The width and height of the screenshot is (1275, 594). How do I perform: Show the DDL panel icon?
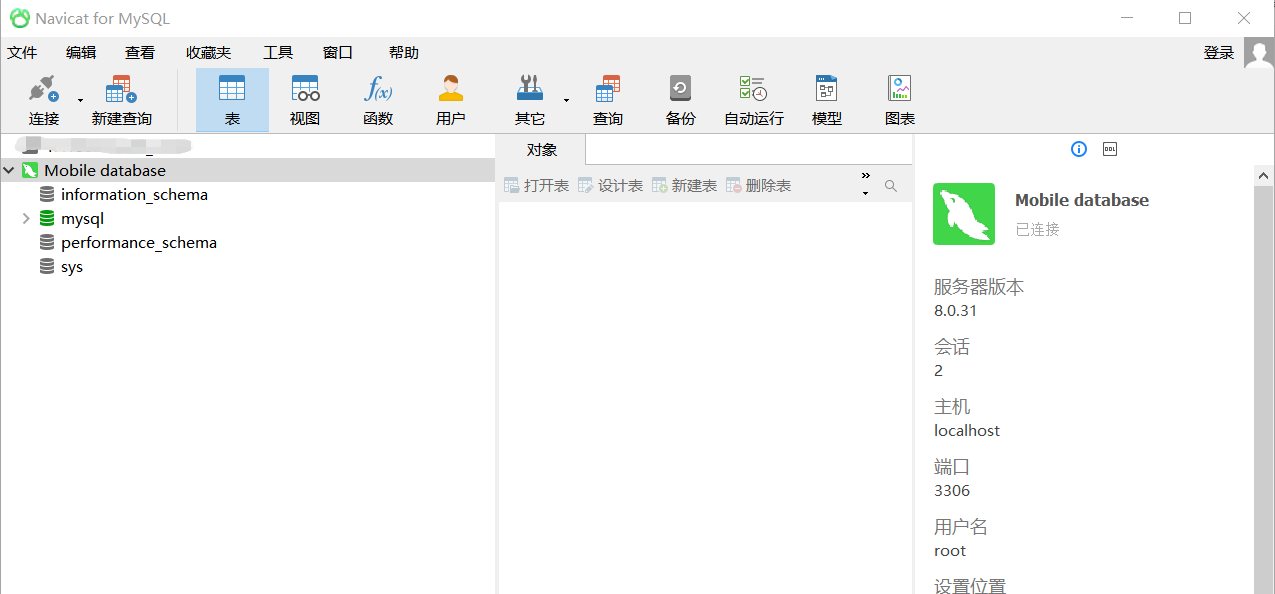(1110, 149)
